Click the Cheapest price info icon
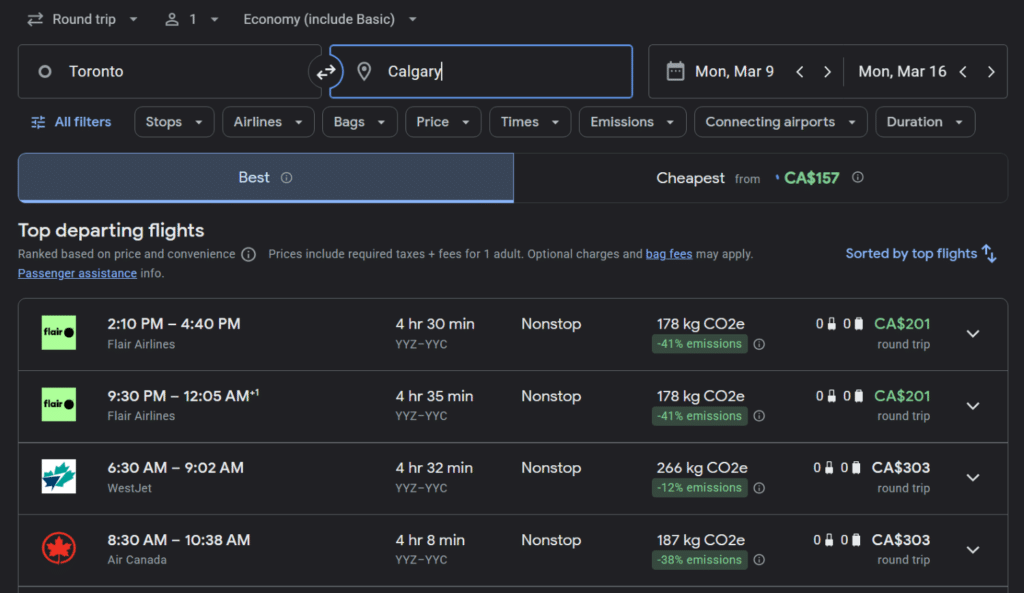 pyautogui.click(x=857, y=178)
